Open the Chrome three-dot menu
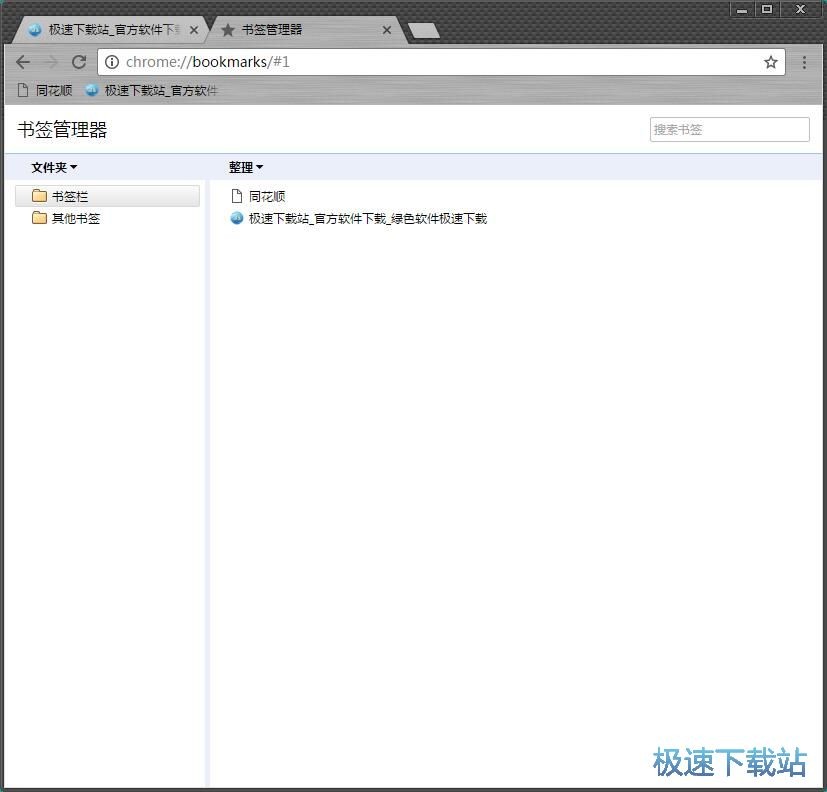This screenshot has width=827, height=792. click(804, 62)
